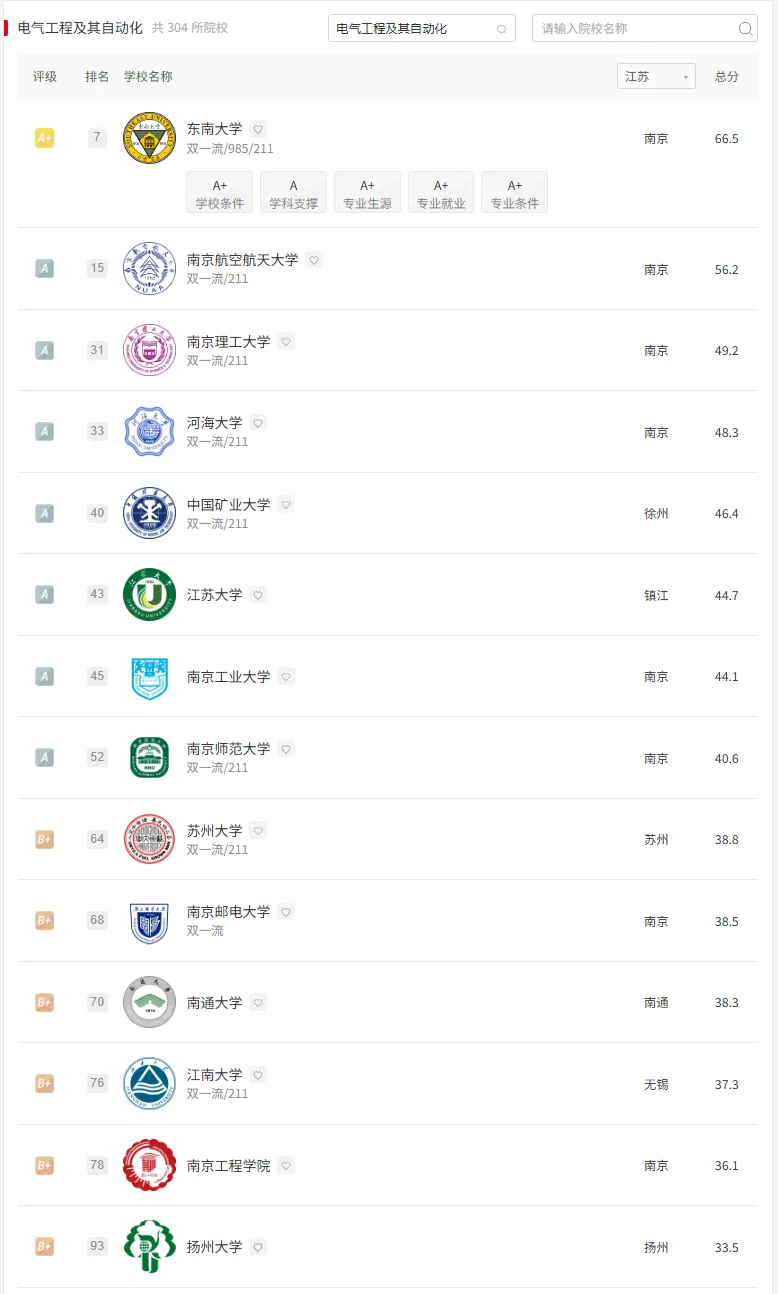Click the 江南大学 logo
778x1294 pixels.
(149, 1084)
